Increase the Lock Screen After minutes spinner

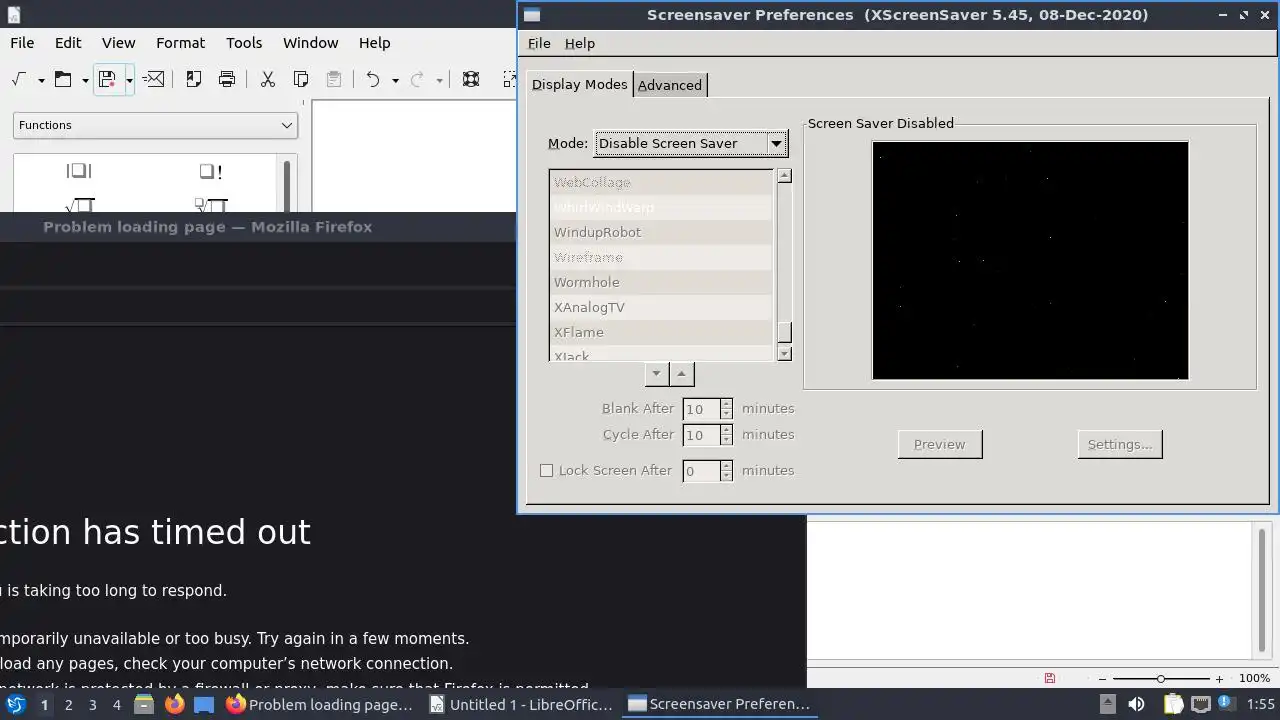[x=726, y=466]
